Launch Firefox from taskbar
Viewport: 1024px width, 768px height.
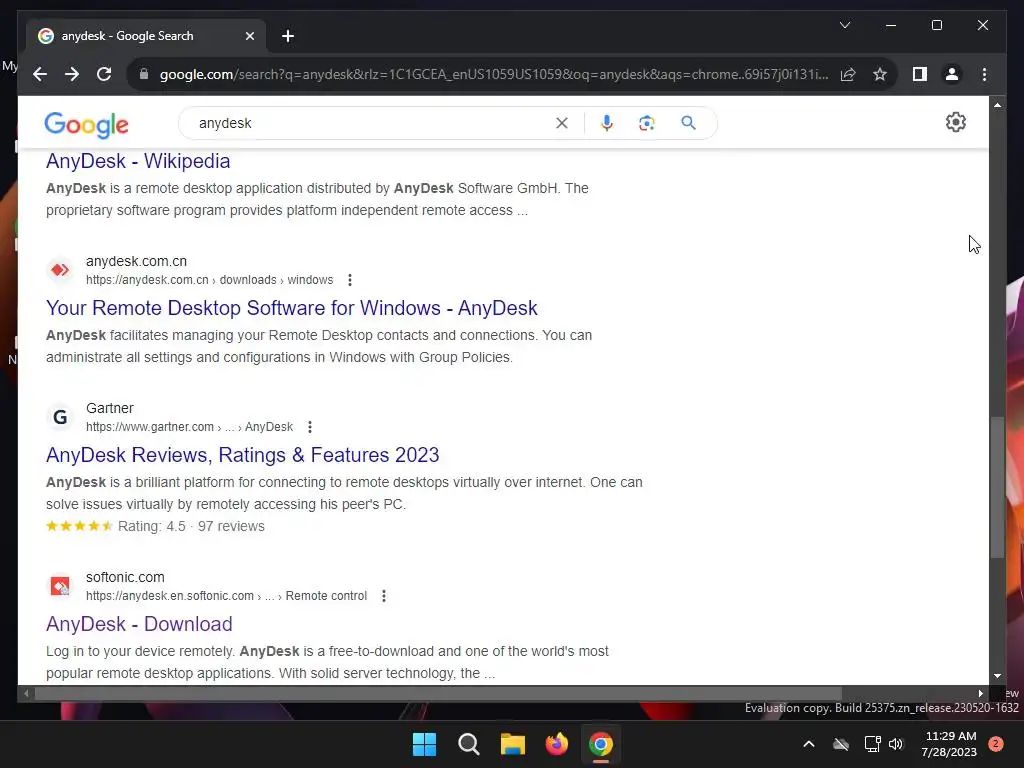[x=556, y=744]
